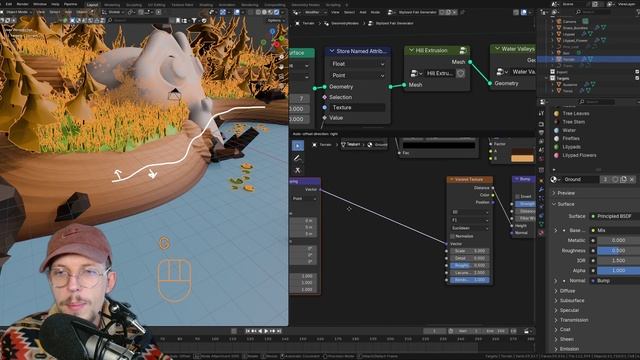The width and height of the screenshot is (640, 360).
Task: Click the Mesh output socket of Hill Extrusion
Action: [x=470, y=62]
